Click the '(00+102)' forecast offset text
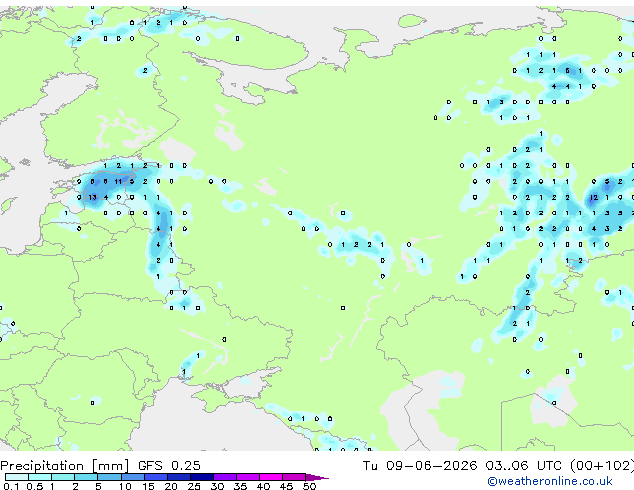634x490 pixels. (x=602, y=466)
